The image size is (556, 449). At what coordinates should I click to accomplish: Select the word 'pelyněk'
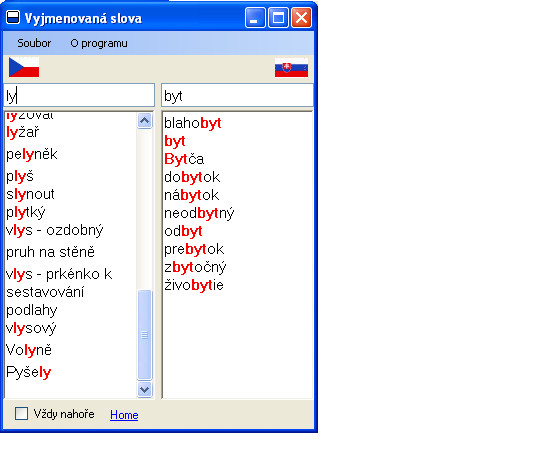(32, 154)
